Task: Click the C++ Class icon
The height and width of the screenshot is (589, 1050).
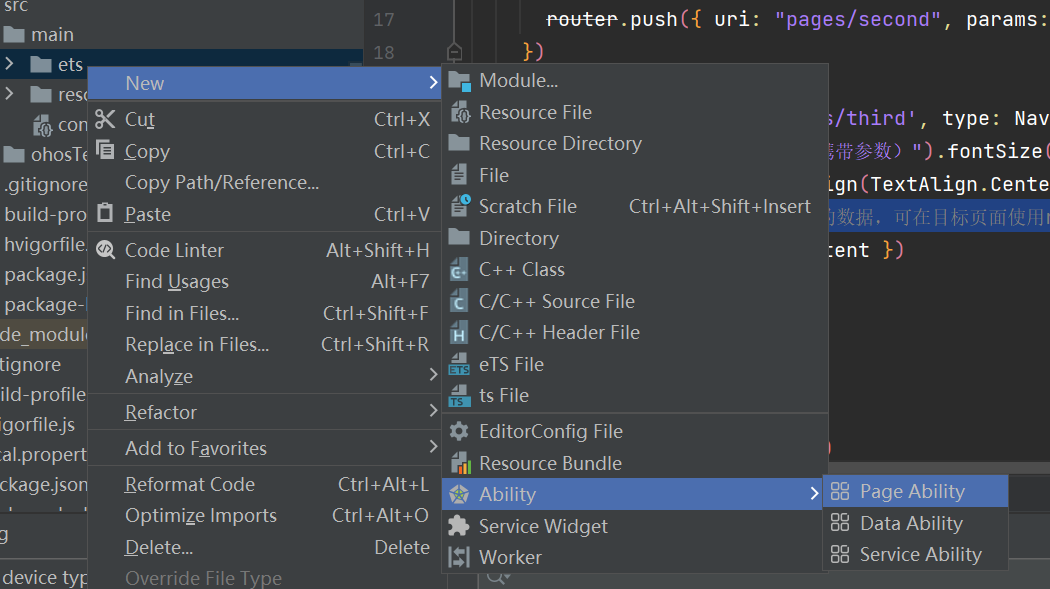Action: click(459, 269)
